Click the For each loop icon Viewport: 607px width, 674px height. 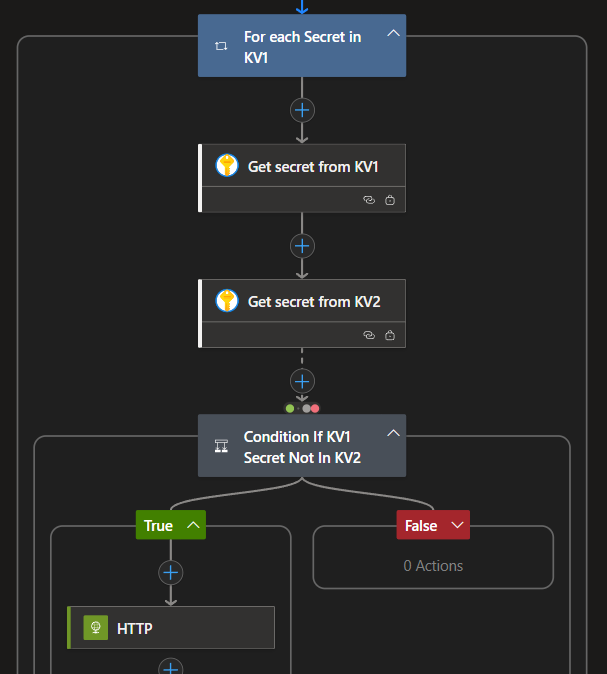(x=221, y=46)
